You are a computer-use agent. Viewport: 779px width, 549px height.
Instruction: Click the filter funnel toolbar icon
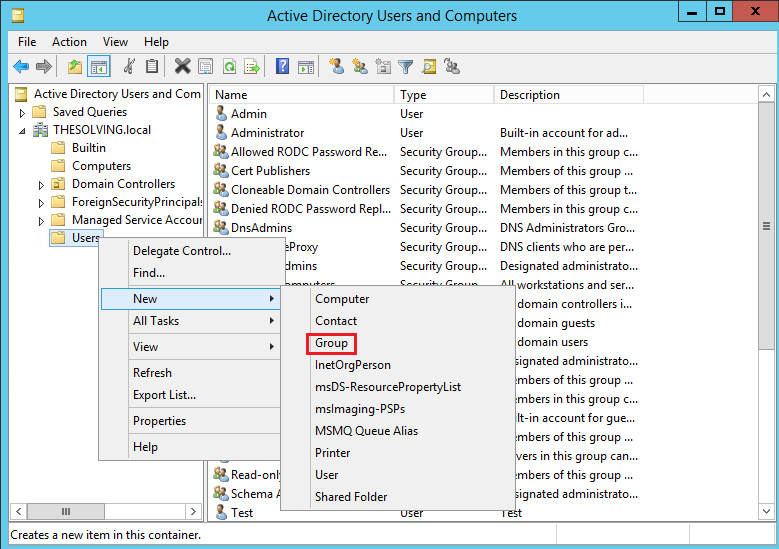406,67
